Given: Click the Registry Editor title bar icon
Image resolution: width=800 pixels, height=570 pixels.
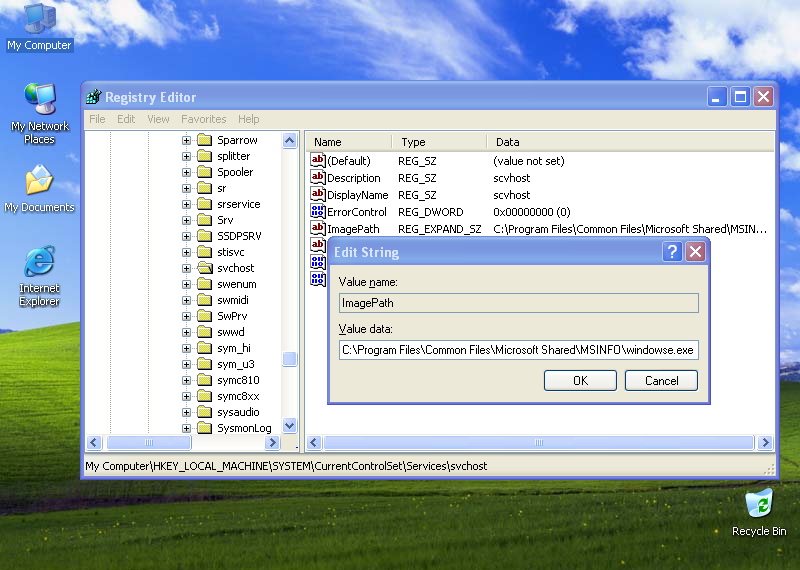Looking at the screenshot, I should [x=93, y=96].
